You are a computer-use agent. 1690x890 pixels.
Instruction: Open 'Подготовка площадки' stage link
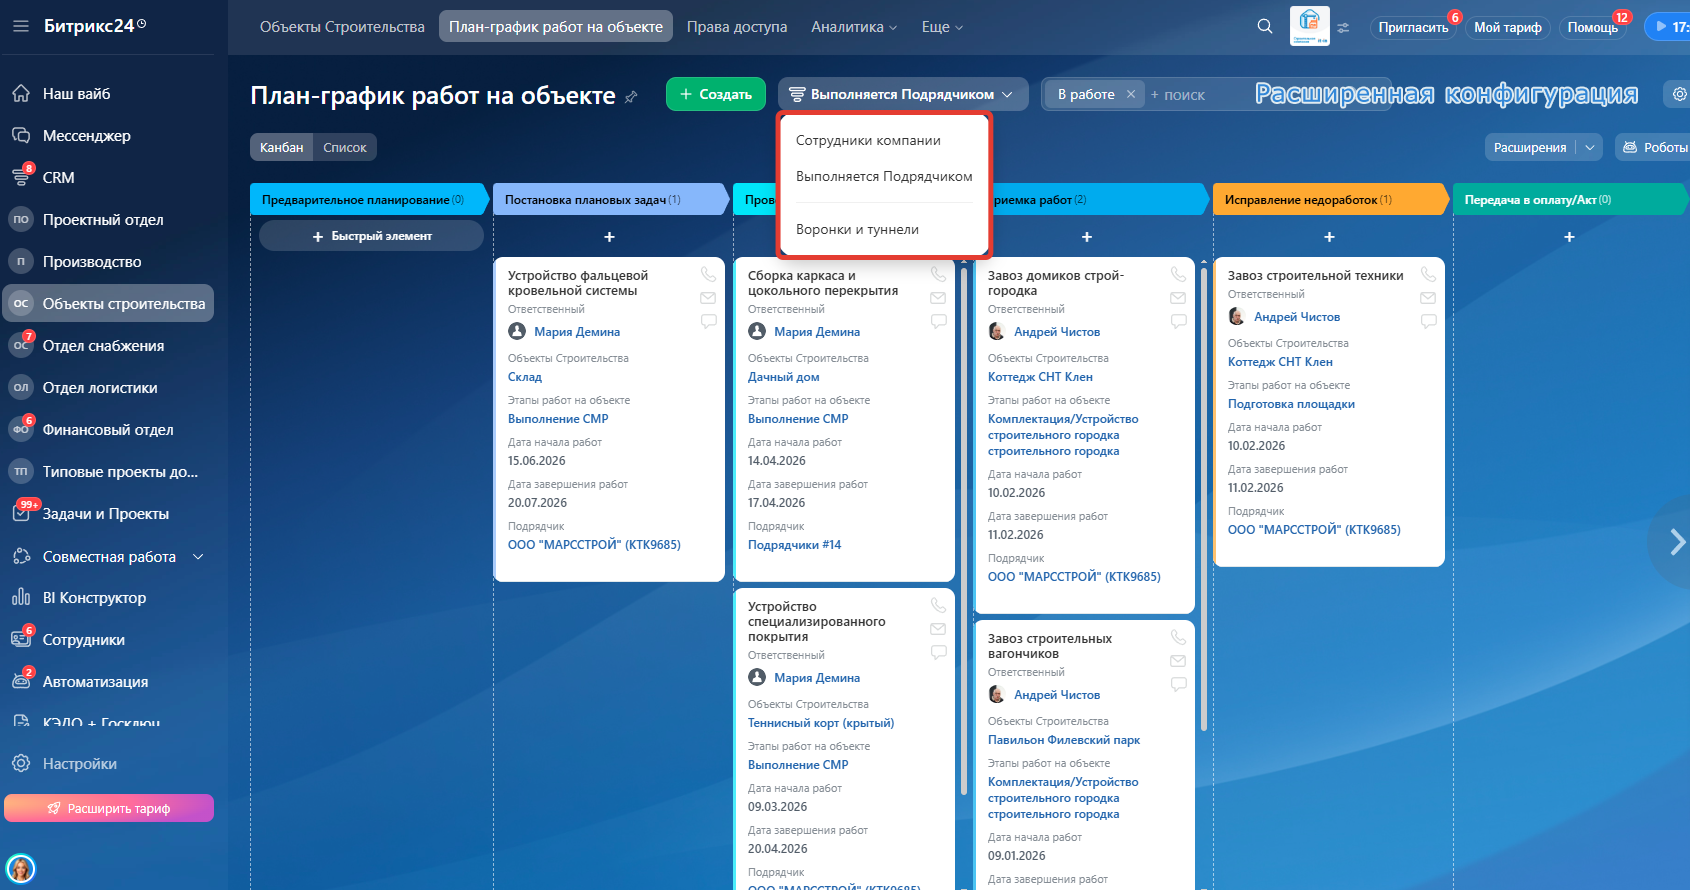coord(1291,404)
